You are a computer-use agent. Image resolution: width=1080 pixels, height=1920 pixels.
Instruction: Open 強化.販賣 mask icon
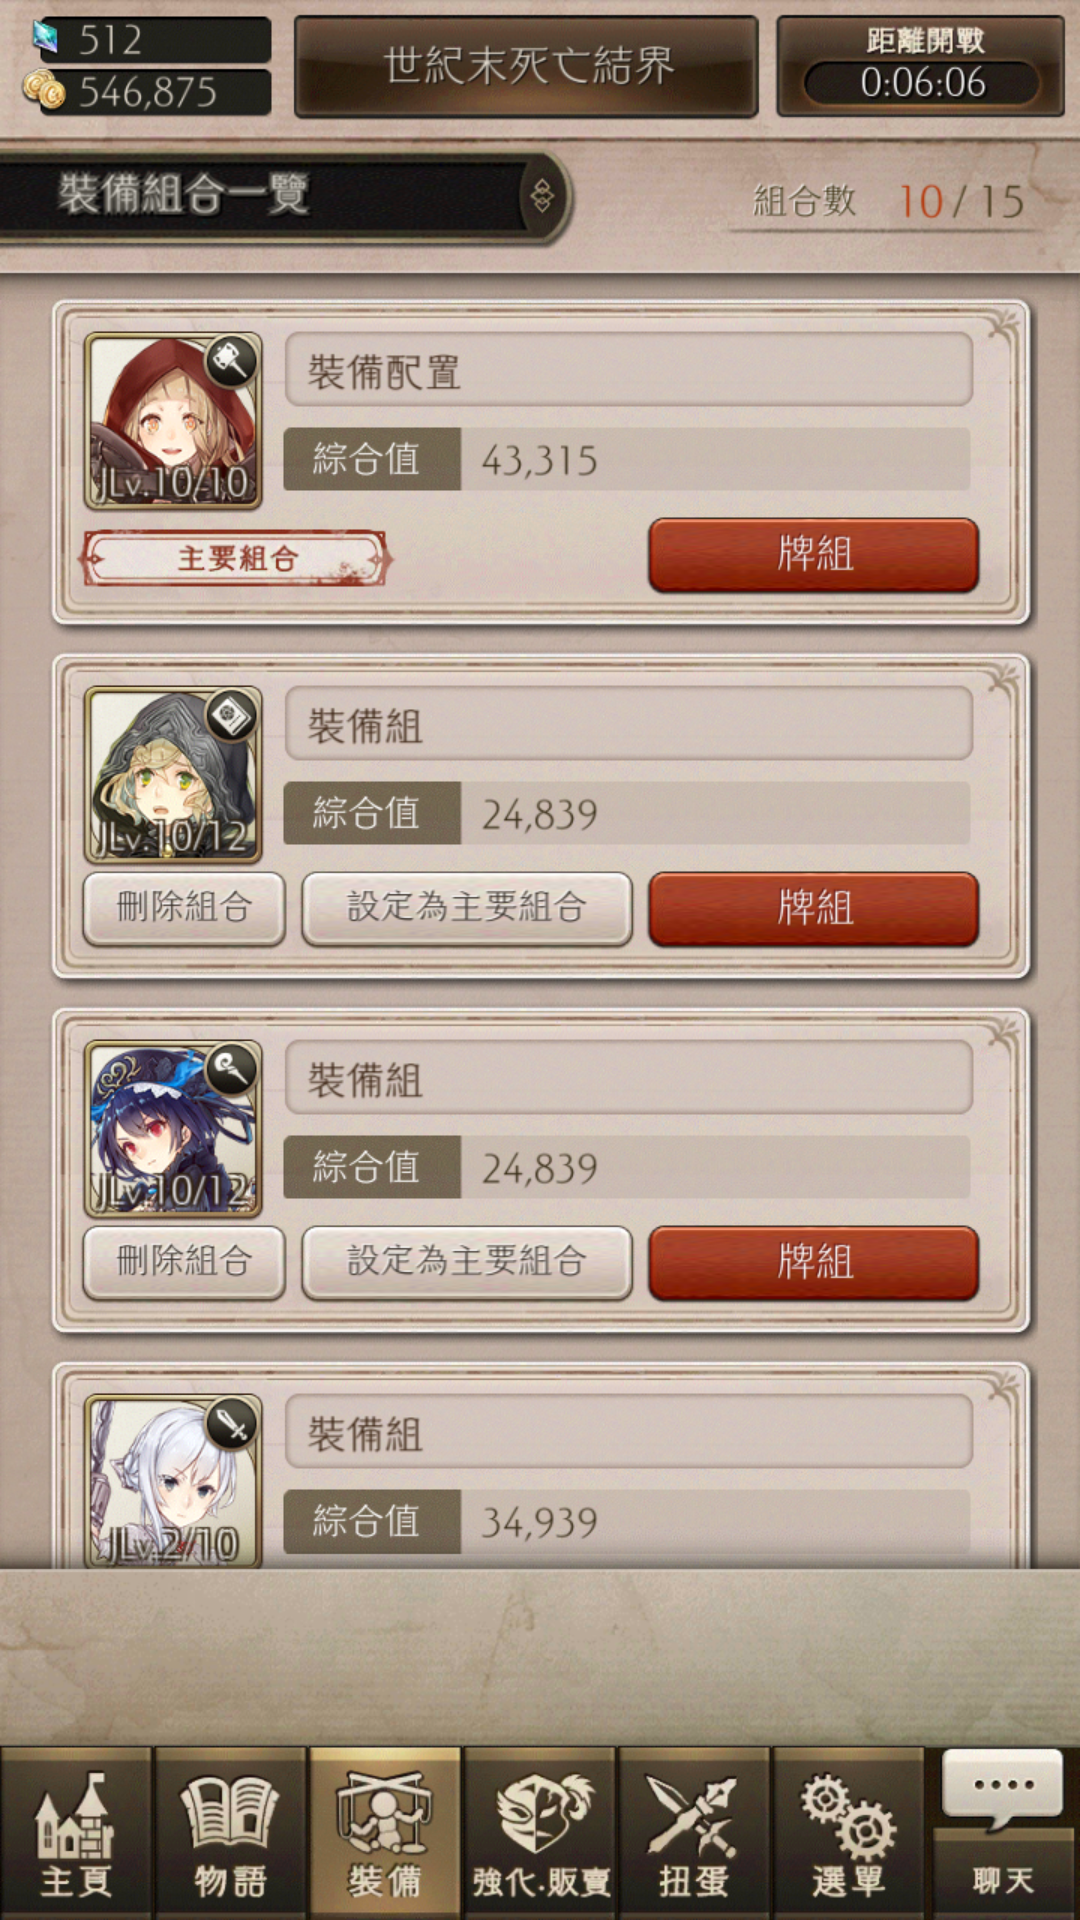coord(540,1833)
